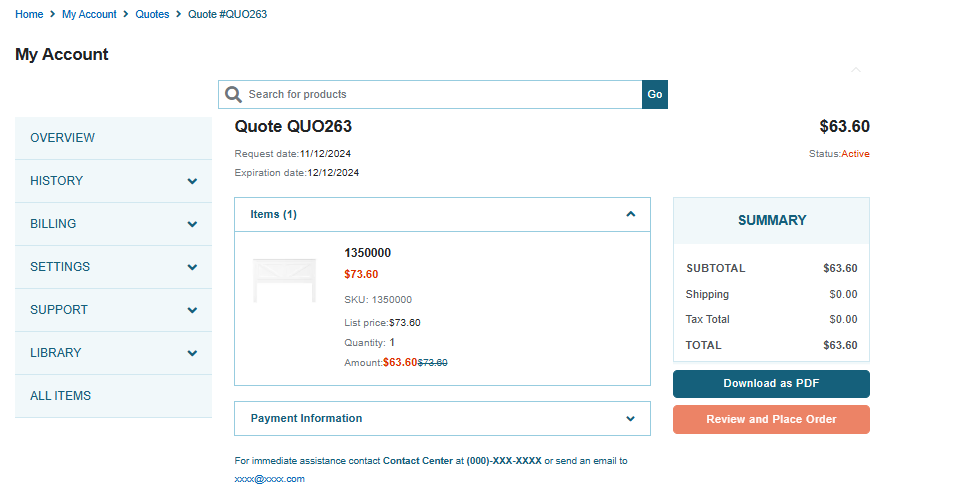Open the Home breadcrumb link

point(29,14)
